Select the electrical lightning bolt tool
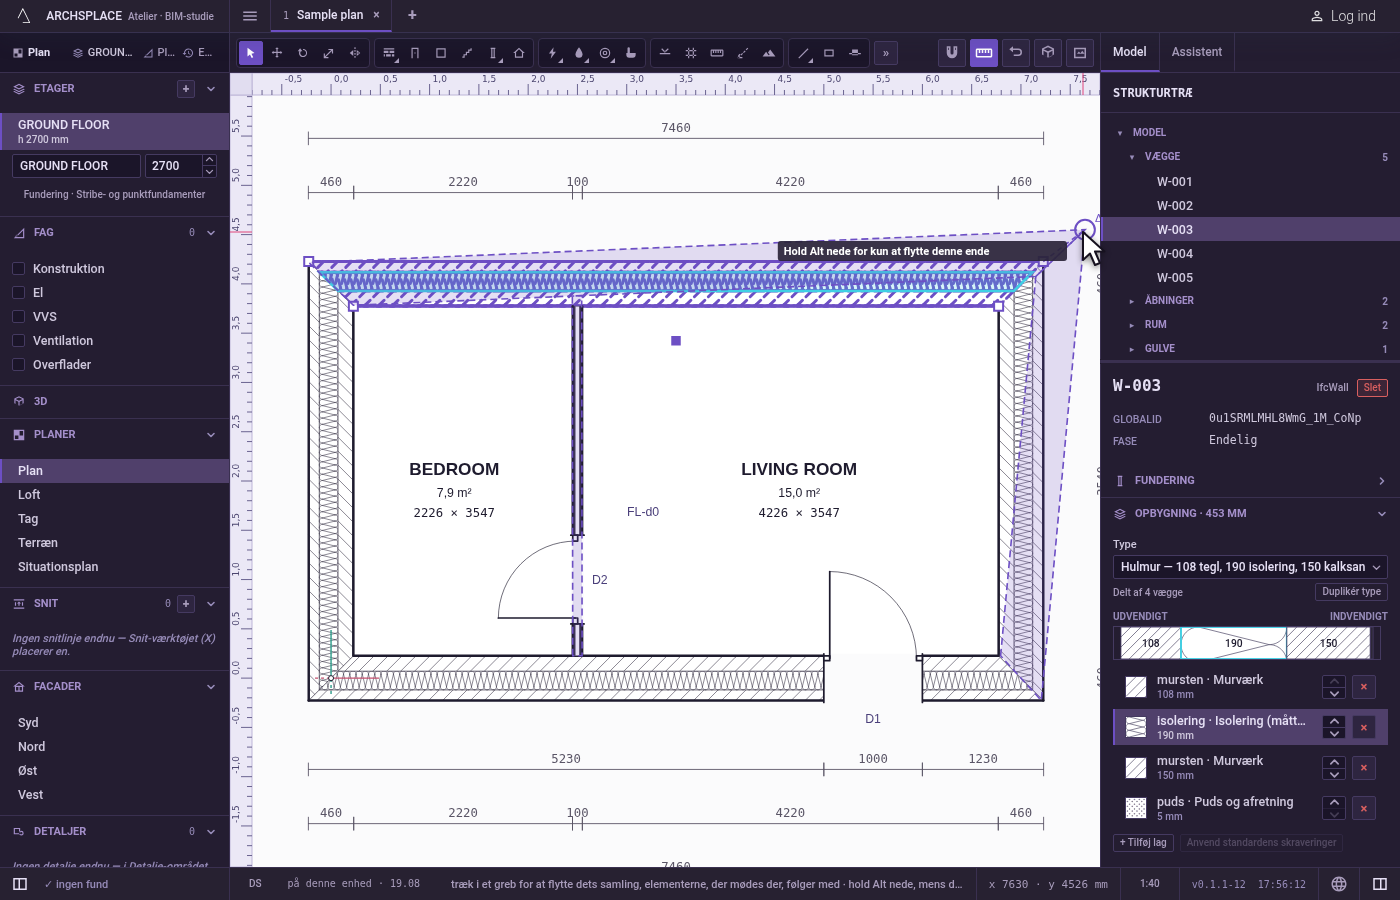Image resolution: width=1400 pixels, height=900 pixels. (x=553, y=53)
